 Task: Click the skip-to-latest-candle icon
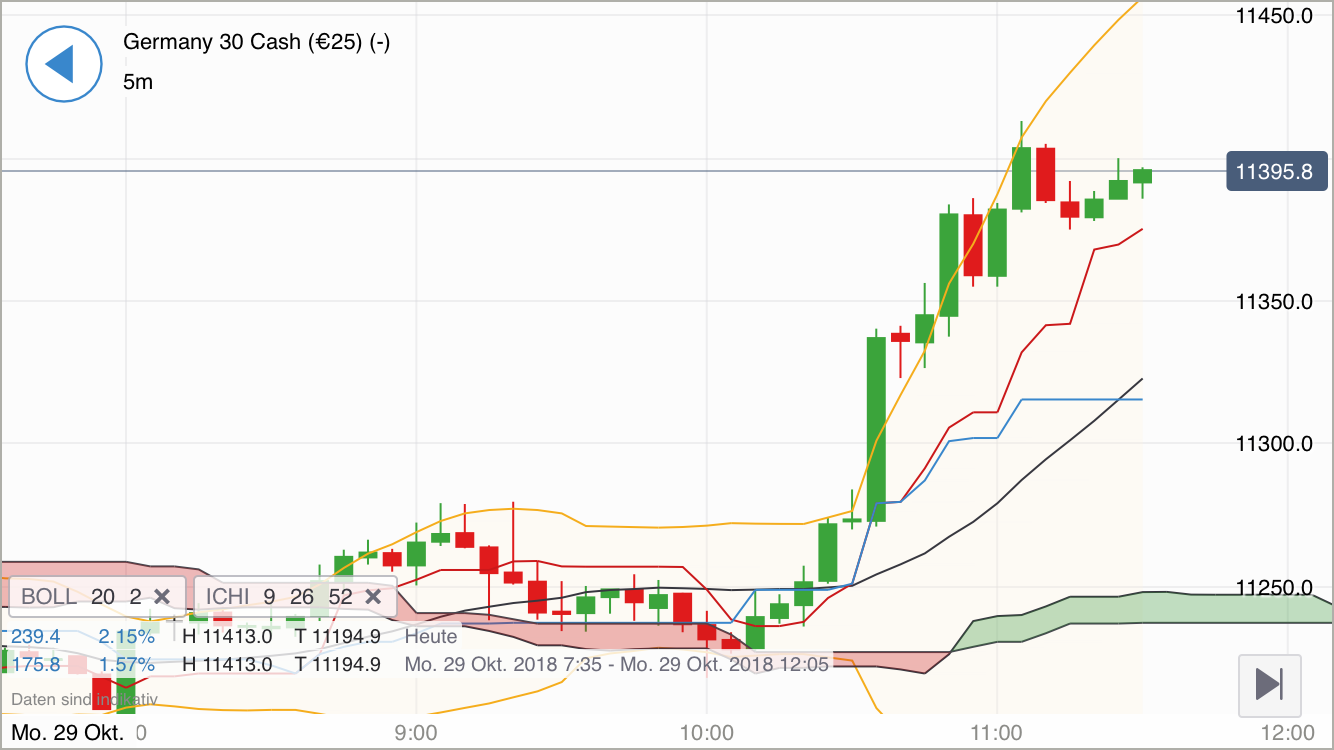pos(1268,686)
